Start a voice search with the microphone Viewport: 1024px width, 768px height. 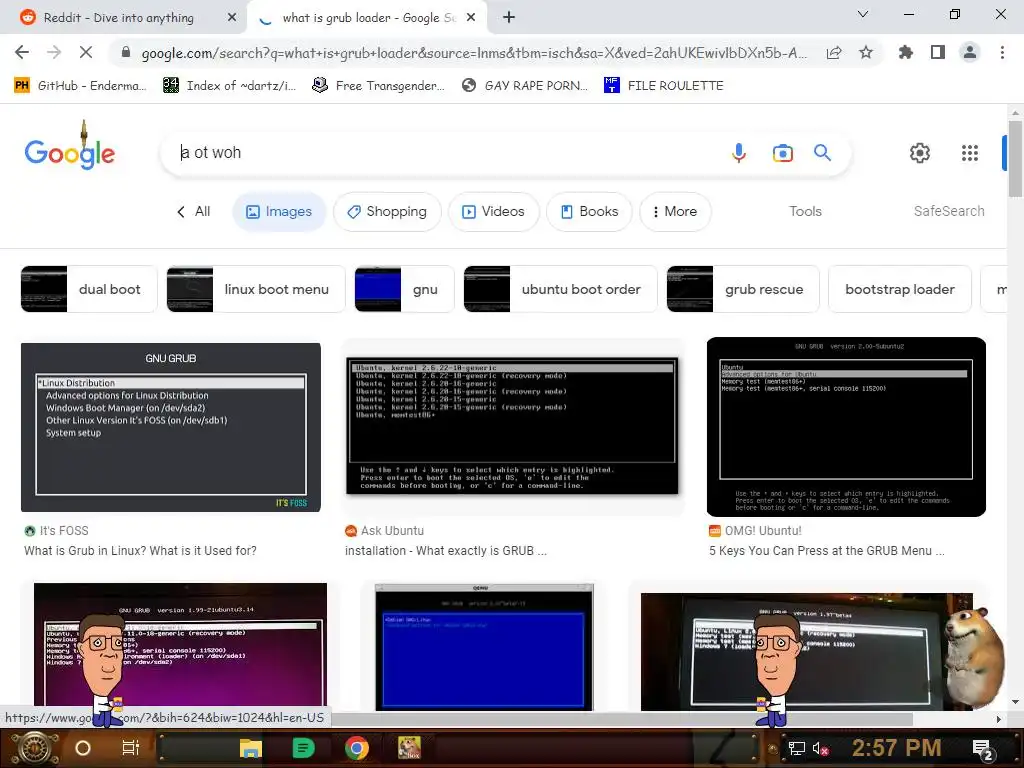click(x=739, y=153)
